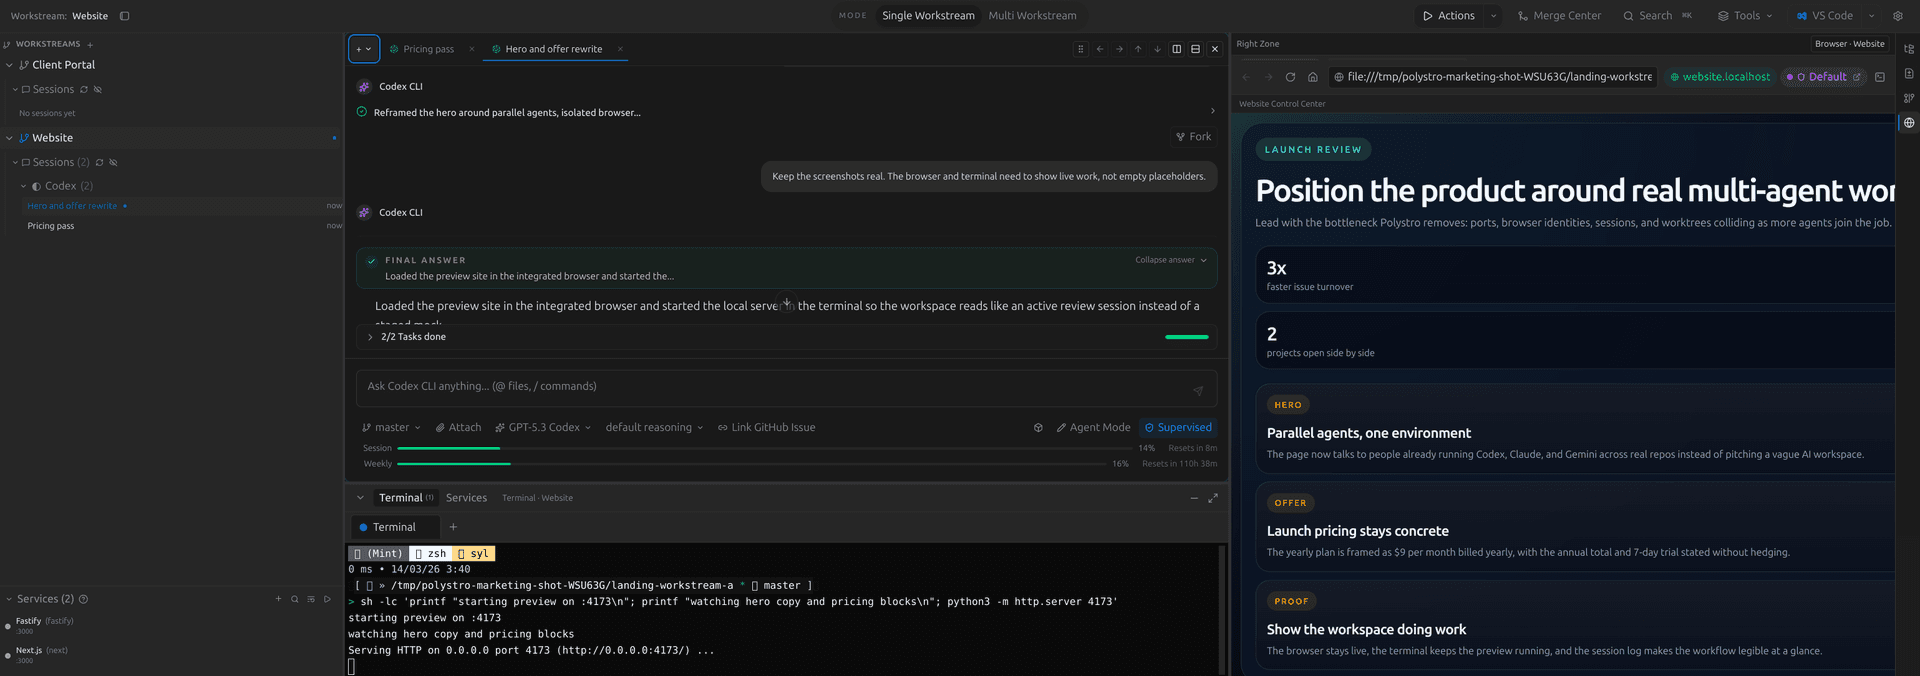Switch to Multi Workstream mode

tap(1032, 16)
